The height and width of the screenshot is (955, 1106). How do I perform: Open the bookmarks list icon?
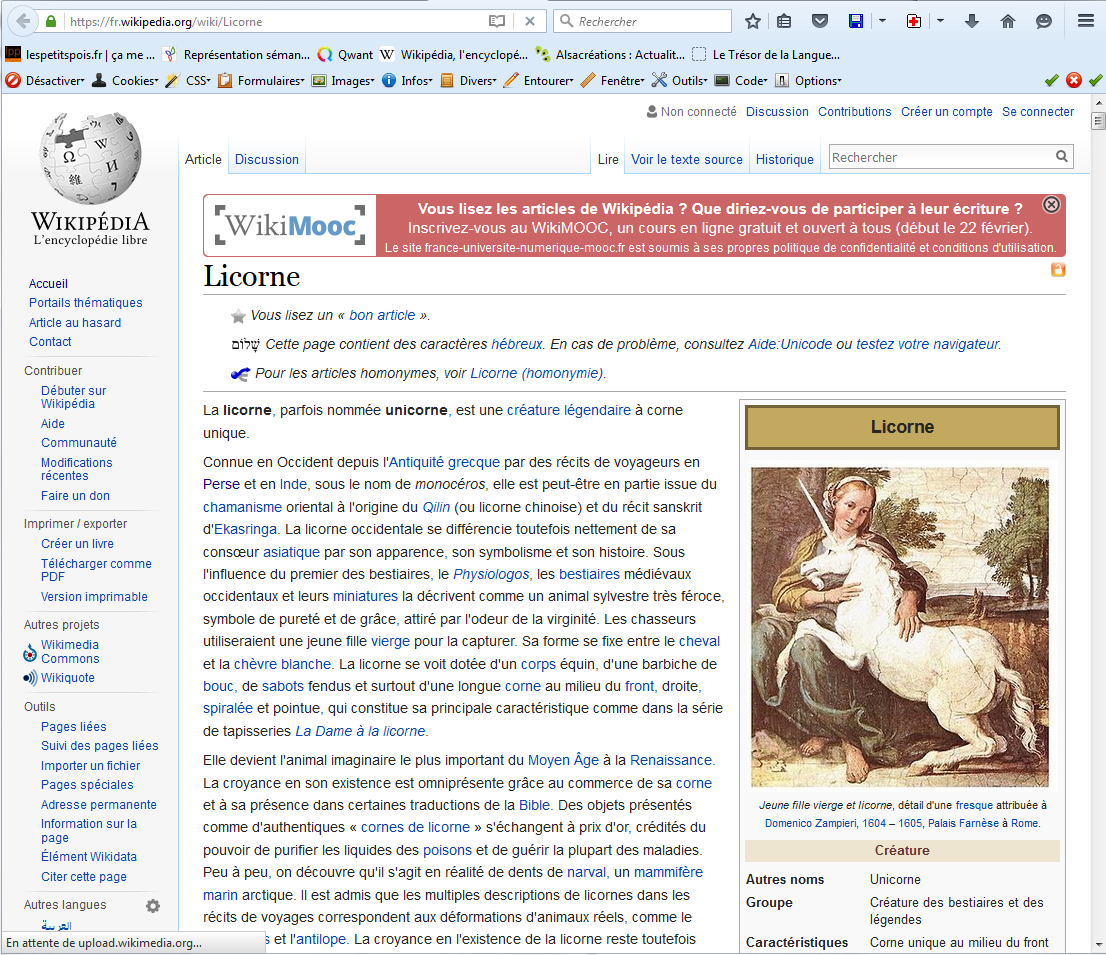coord(784,21)
